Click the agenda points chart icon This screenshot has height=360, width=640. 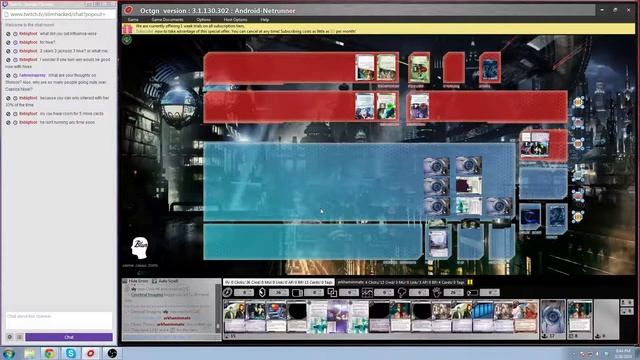pyautogui.click(x=367, y=292)
